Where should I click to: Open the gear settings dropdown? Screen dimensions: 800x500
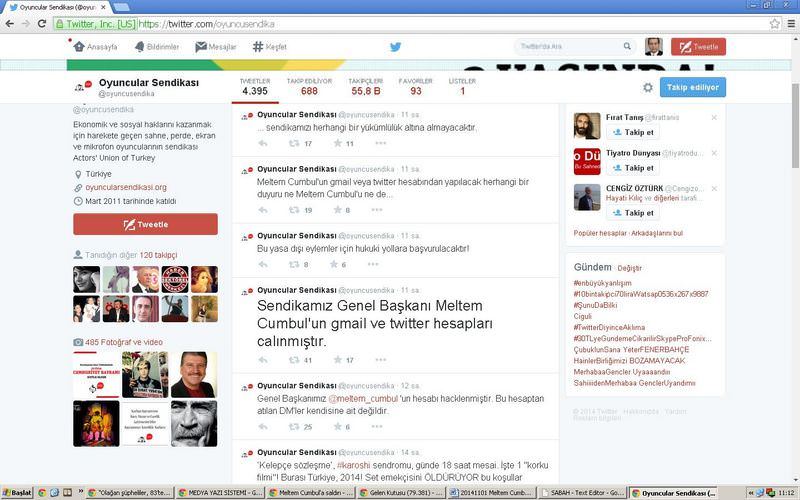(x=647, y=87)
